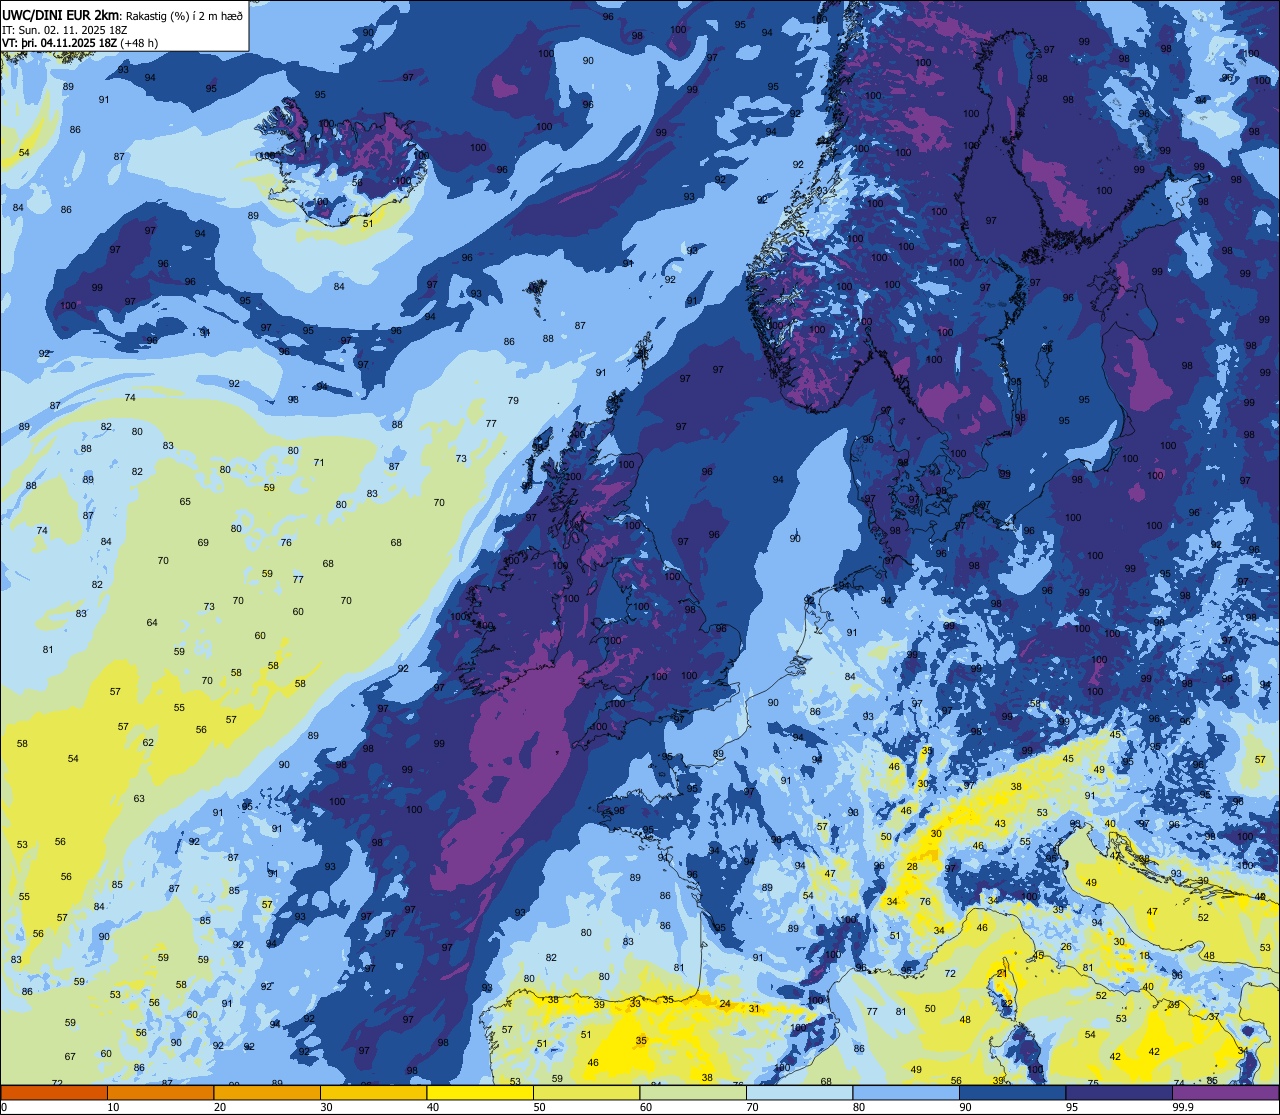Click the "VT: þri. 04.11.2025 18Z" valid time
The height and width of the screenshot is (1115, 1280).
[x=59, y=43]
